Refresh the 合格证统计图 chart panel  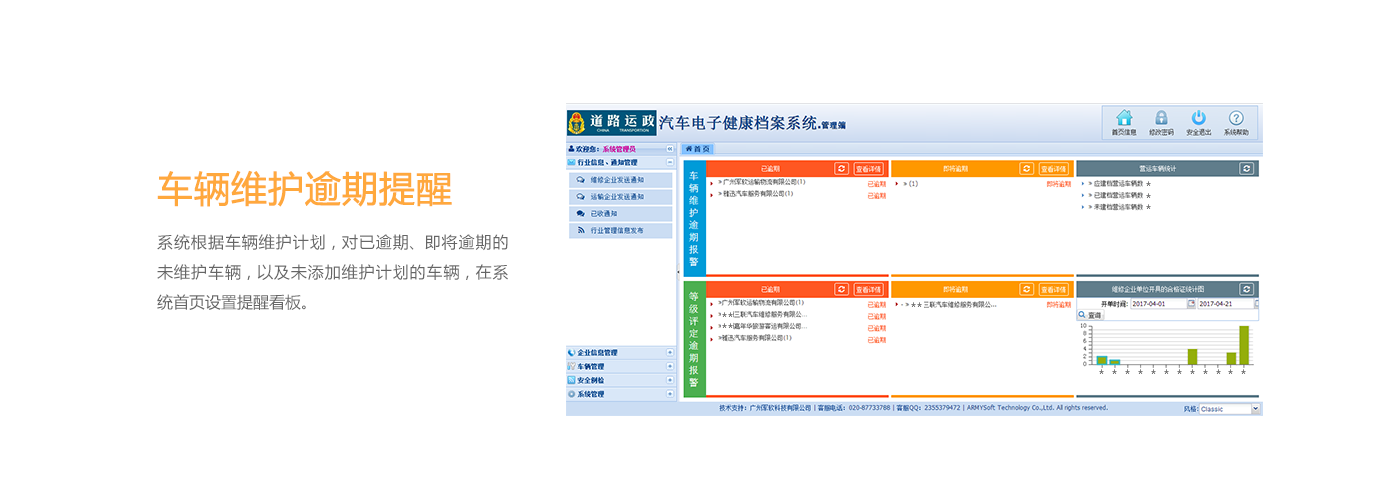point(1246,289)
